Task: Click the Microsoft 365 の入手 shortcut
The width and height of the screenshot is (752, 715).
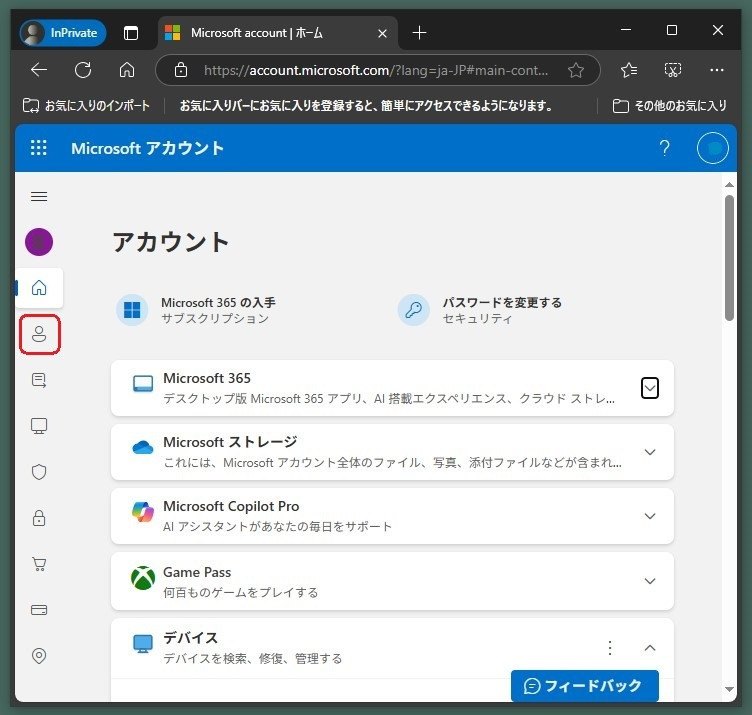Action: pos(197,310)
